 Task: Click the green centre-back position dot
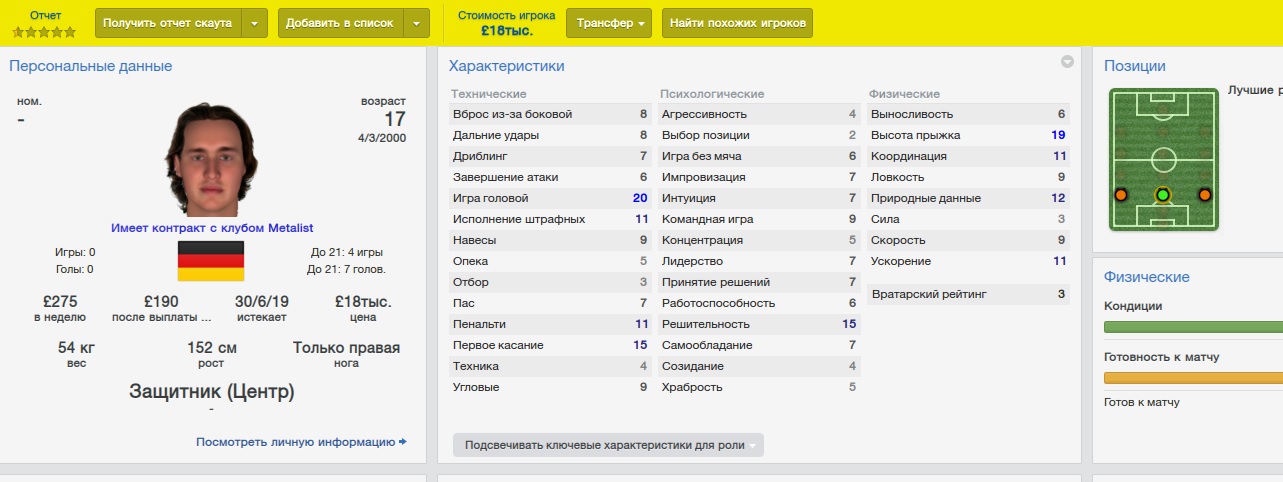(1162, 194)
